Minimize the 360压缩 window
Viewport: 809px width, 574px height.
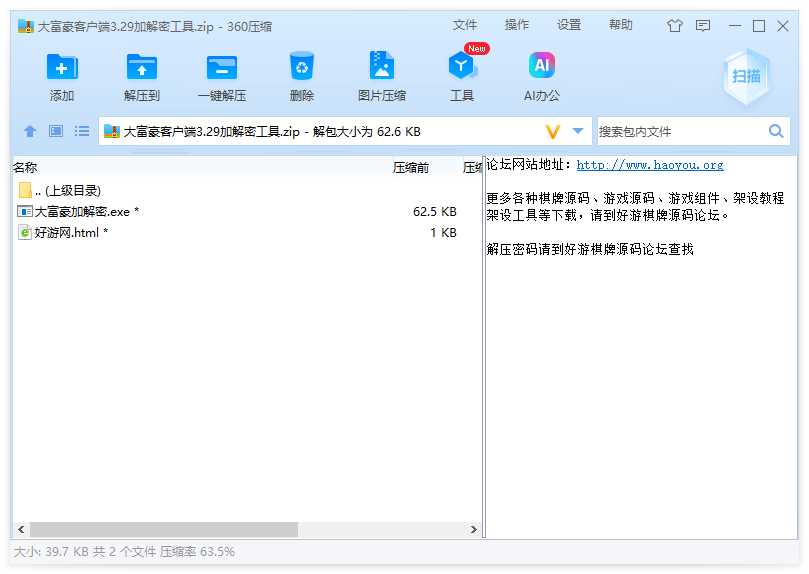point(735,26)
